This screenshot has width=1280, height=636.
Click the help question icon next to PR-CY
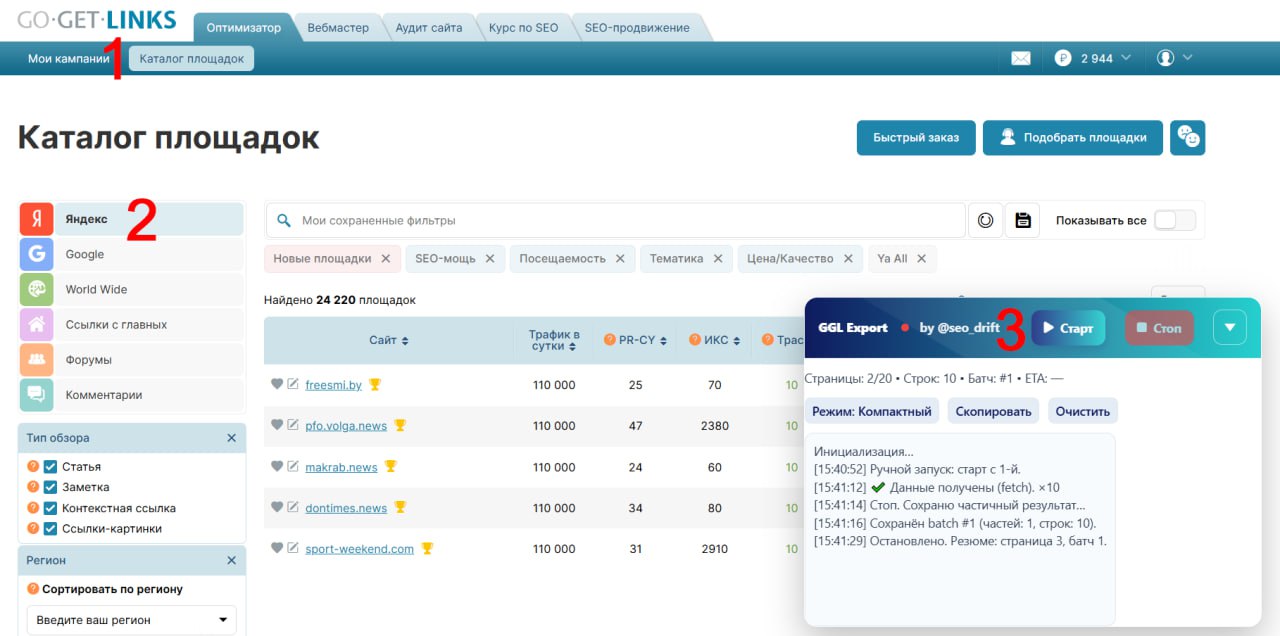coord(609,340)
